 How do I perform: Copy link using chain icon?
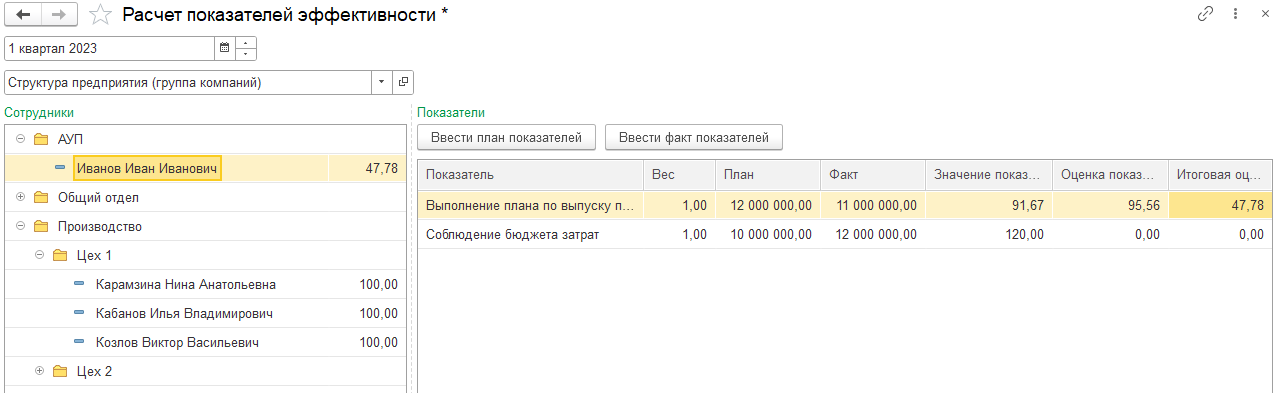tap(1205, 15)
